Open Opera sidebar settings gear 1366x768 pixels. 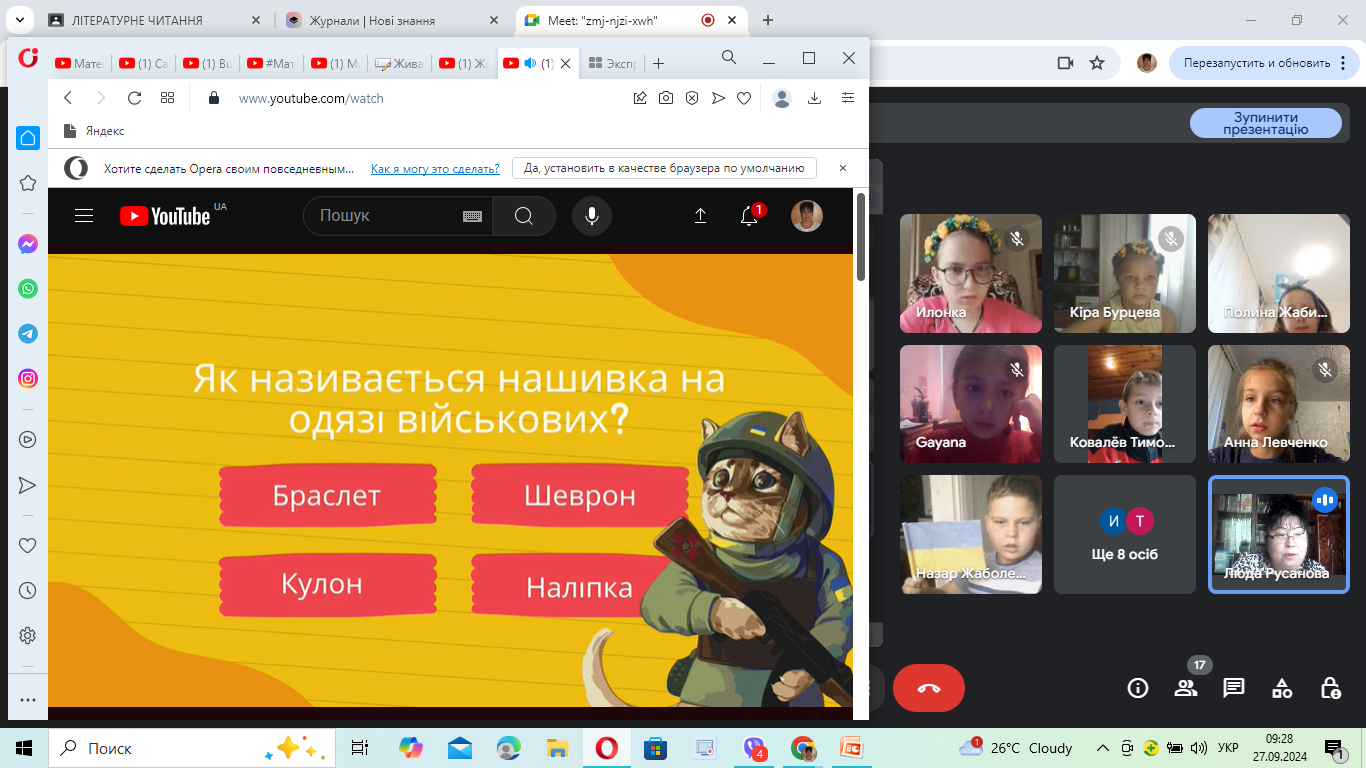point(28,635)
